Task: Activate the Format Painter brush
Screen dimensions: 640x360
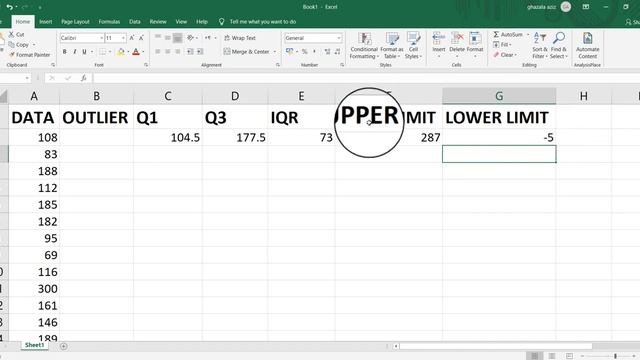Action: pos(29,55)
